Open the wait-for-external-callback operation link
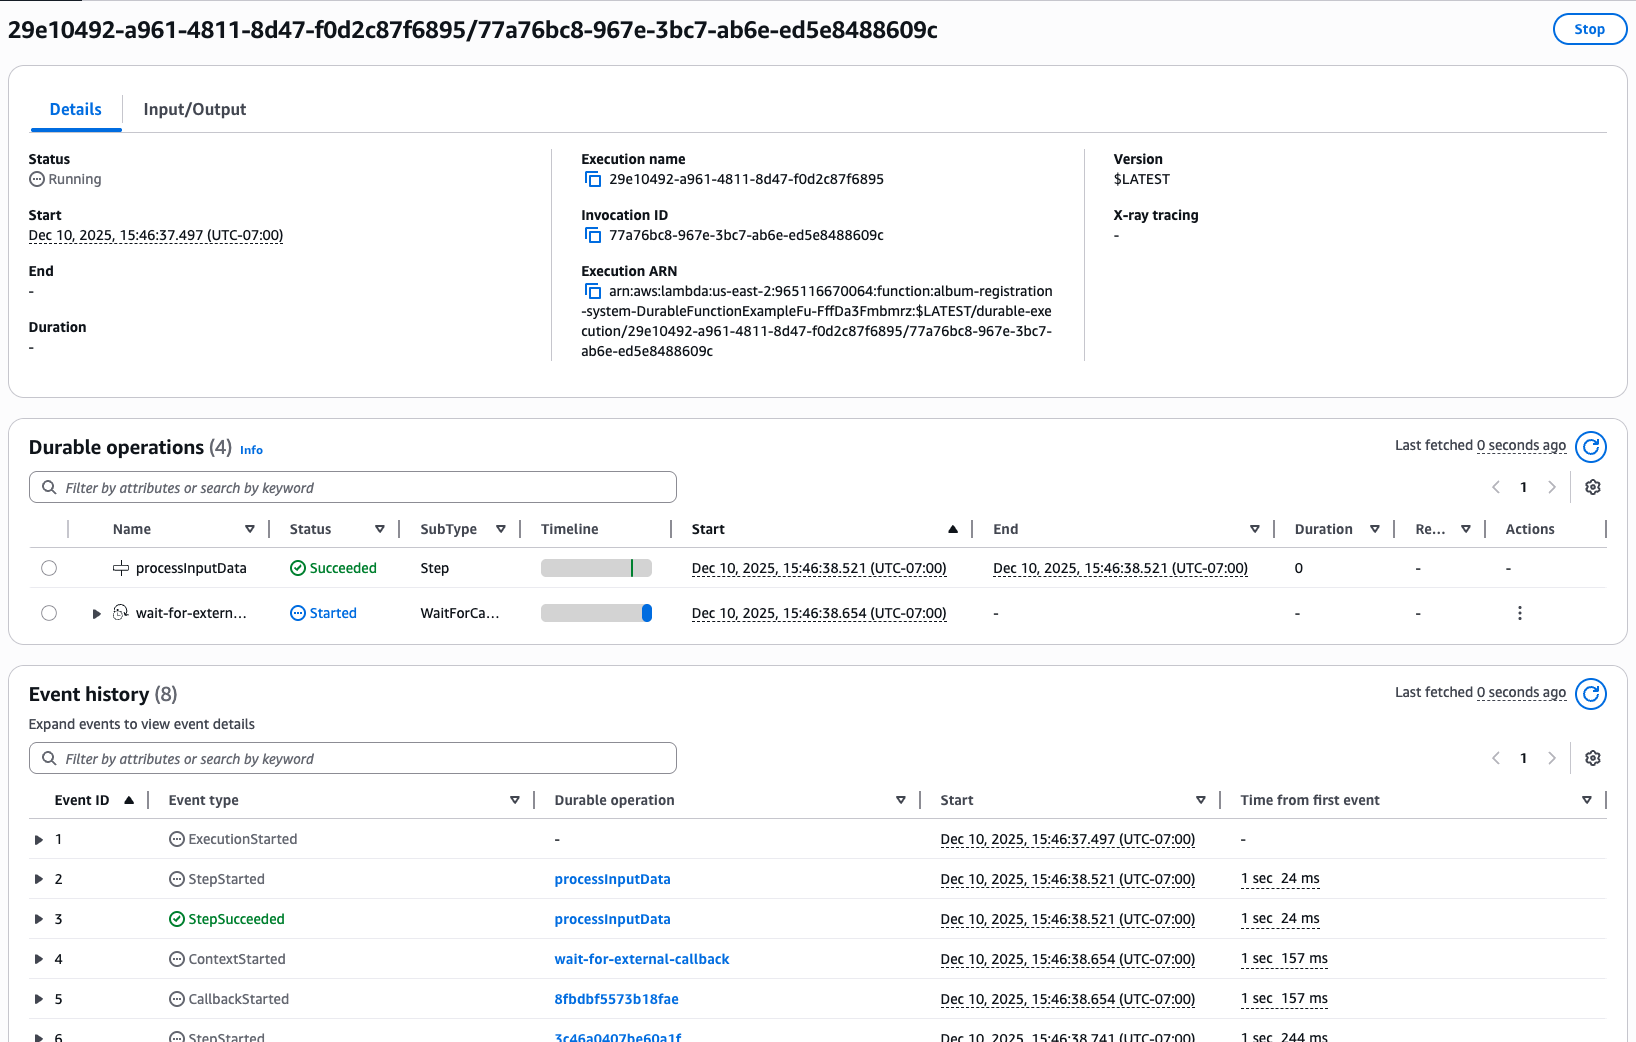 coord(641,959)
